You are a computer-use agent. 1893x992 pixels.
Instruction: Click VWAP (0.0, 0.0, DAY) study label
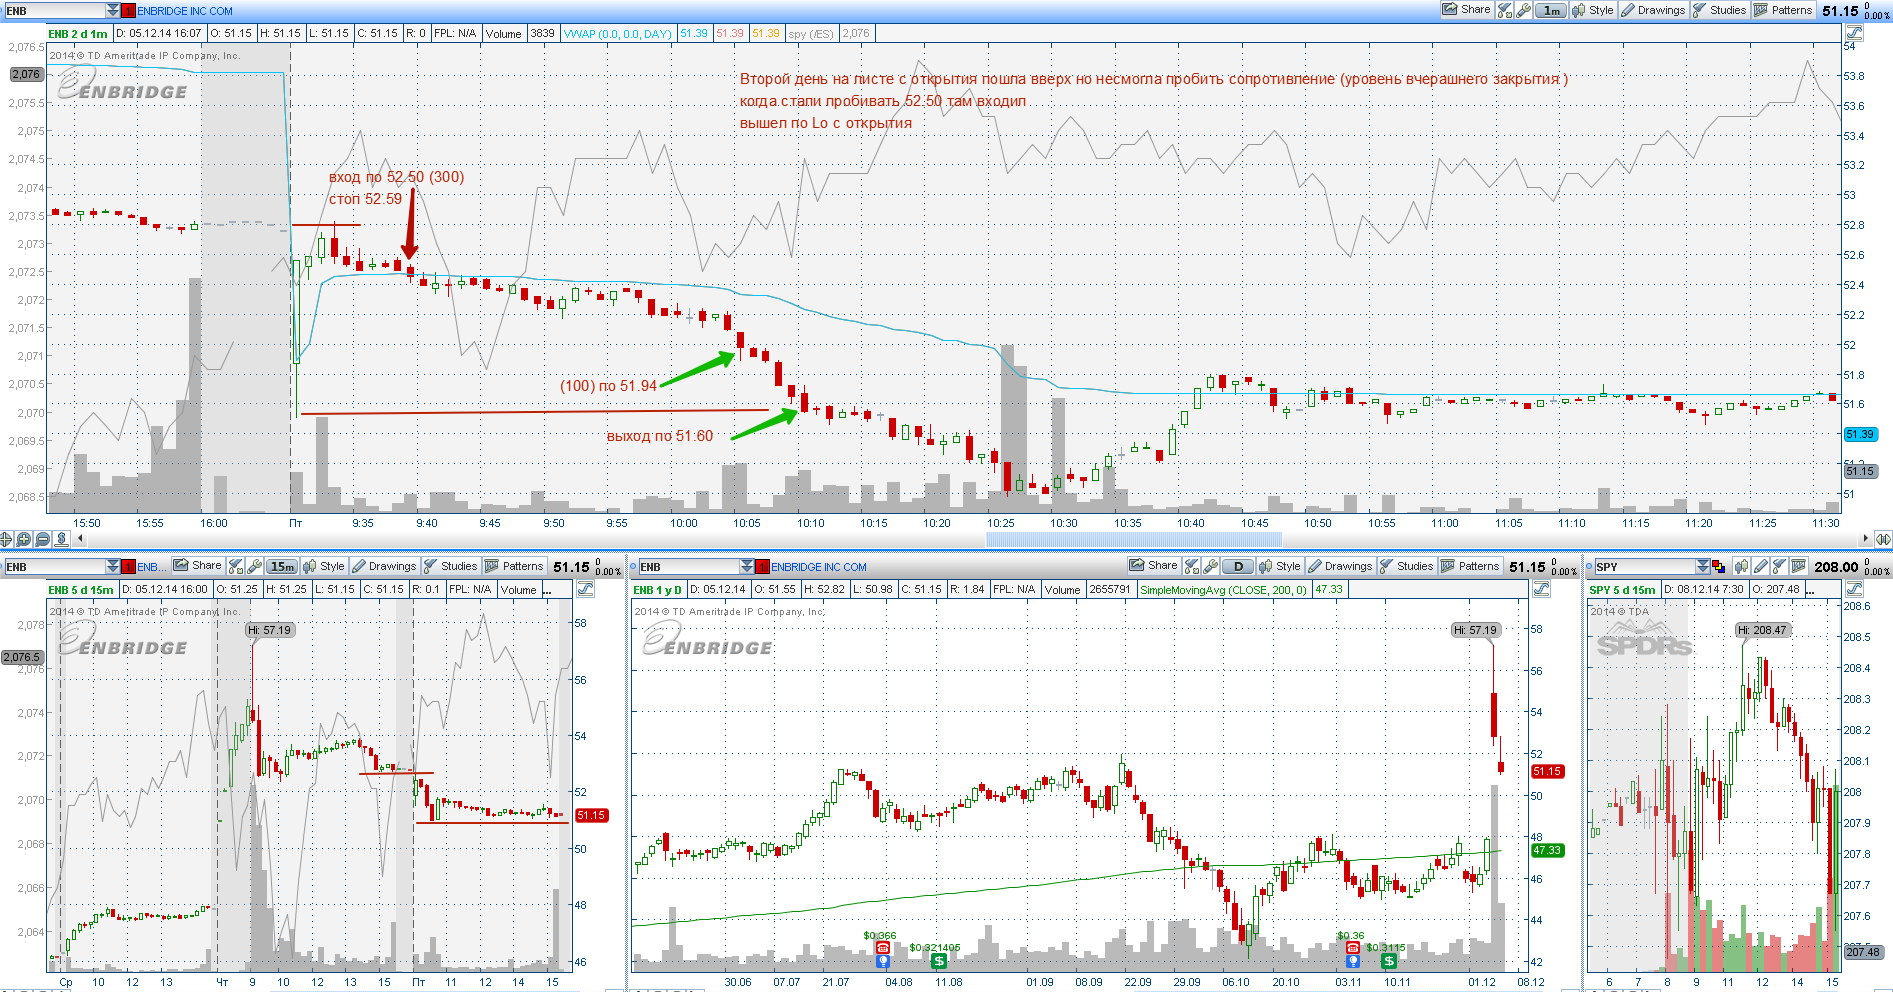coord(617,34)
